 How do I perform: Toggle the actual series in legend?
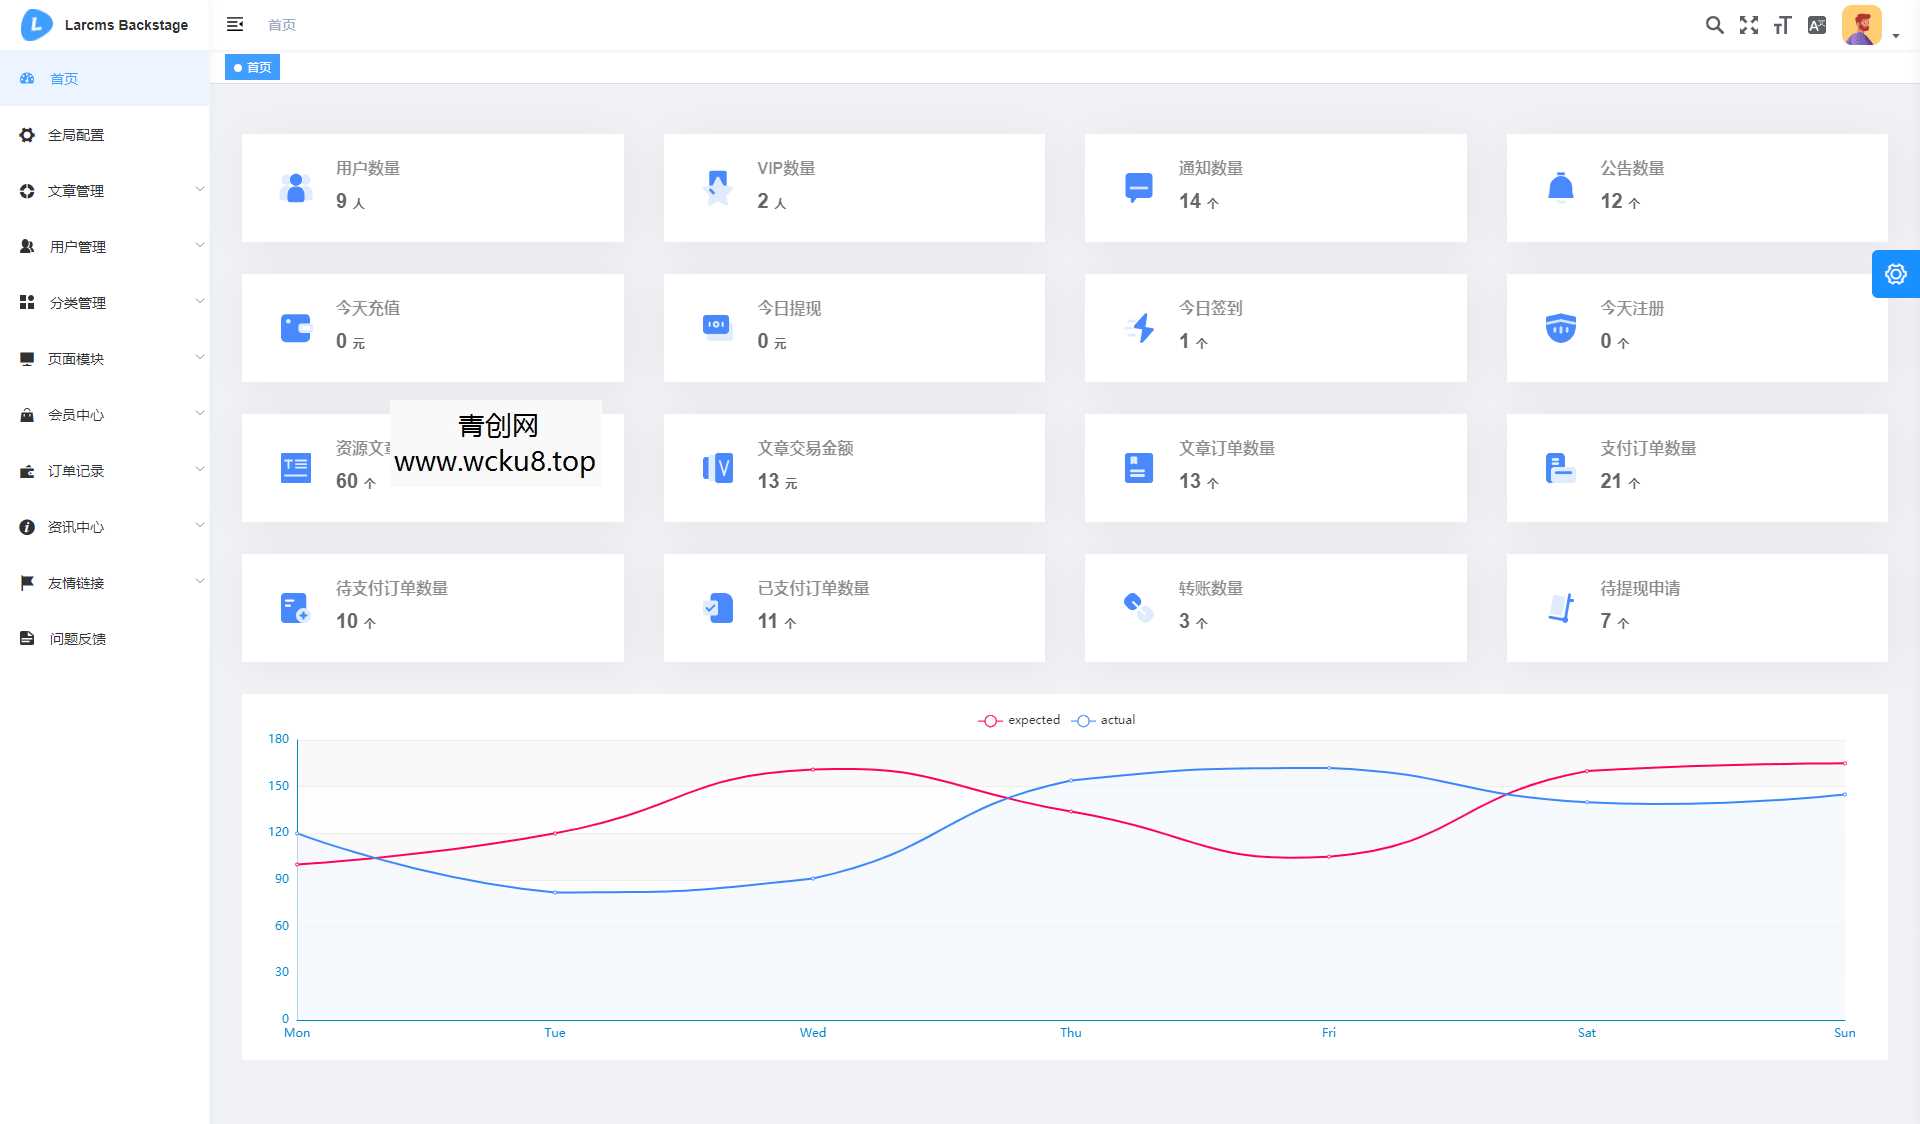tap(1105, 720)
